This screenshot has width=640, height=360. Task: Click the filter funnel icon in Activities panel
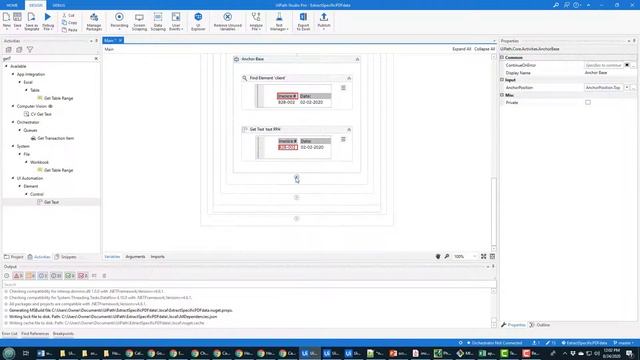[x=30, y=49]
